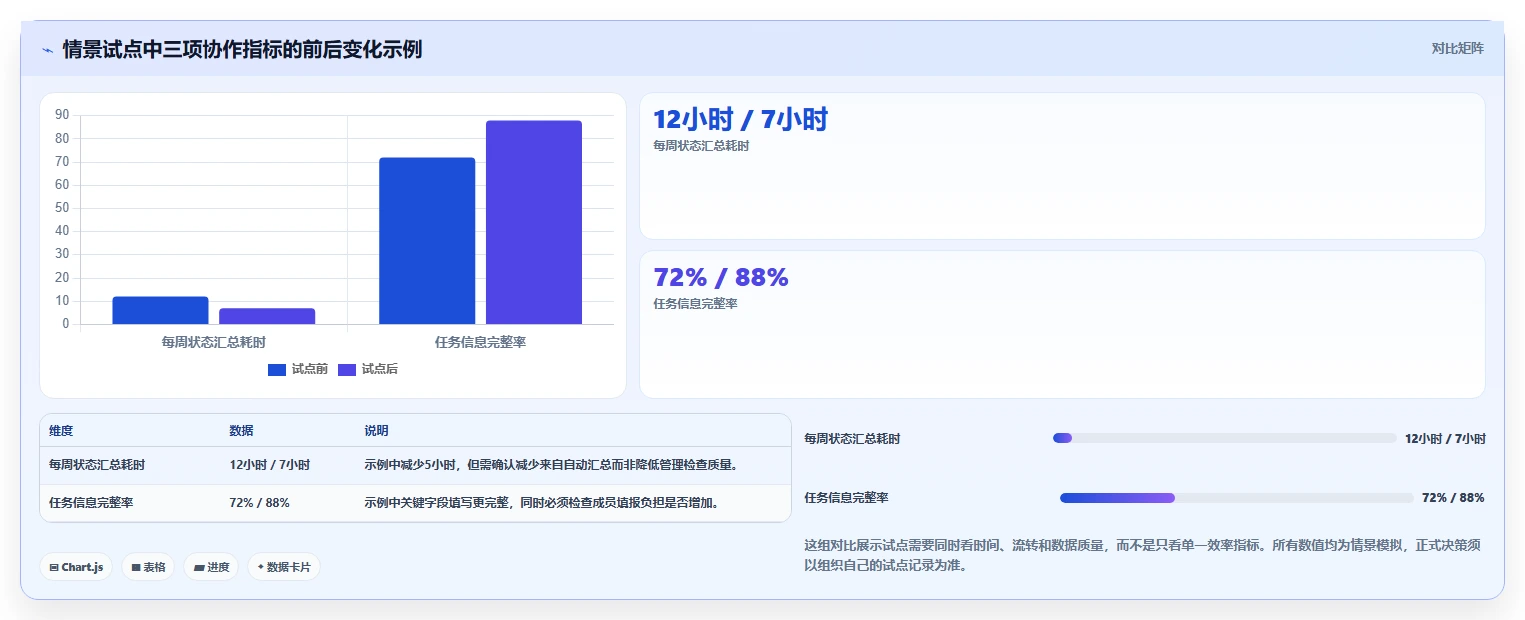Click the sparkle icon in 数据卡片 chip

261,567
